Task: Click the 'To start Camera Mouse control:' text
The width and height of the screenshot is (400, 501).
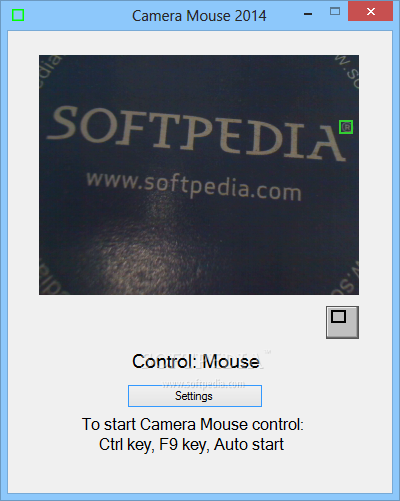Action: (193, 424)
